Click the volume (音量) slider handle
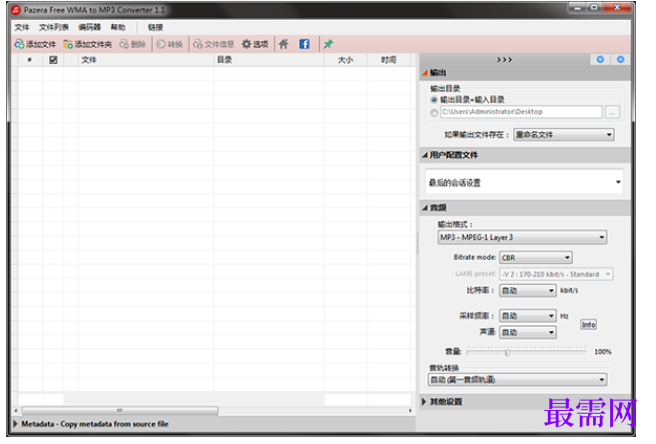The height and width of the screenshot is (444, 656). point(507,352)
